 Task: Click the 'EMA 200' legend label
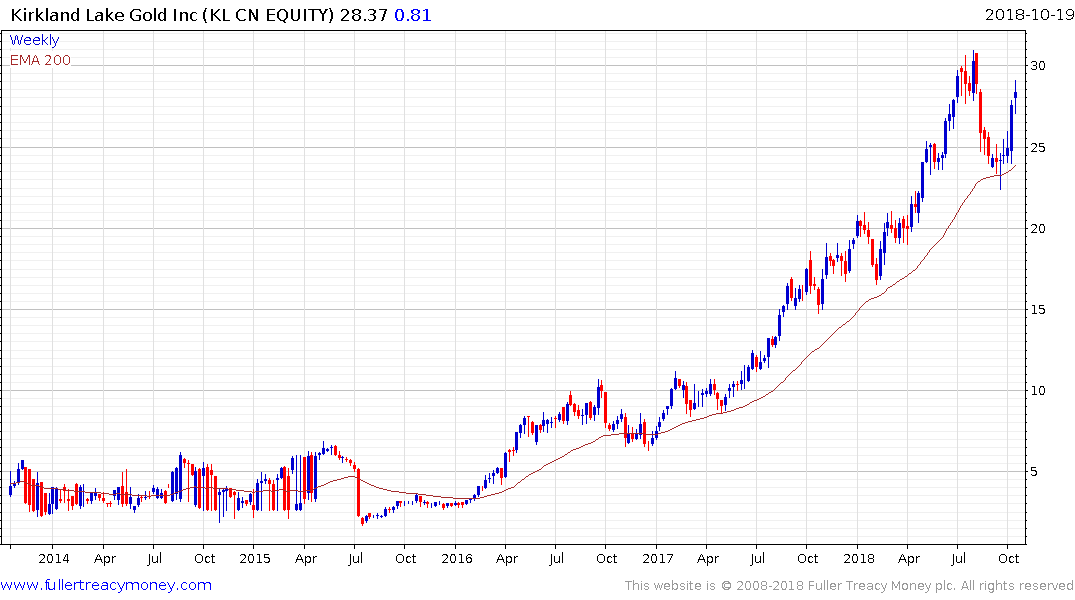tap(40, 60)
